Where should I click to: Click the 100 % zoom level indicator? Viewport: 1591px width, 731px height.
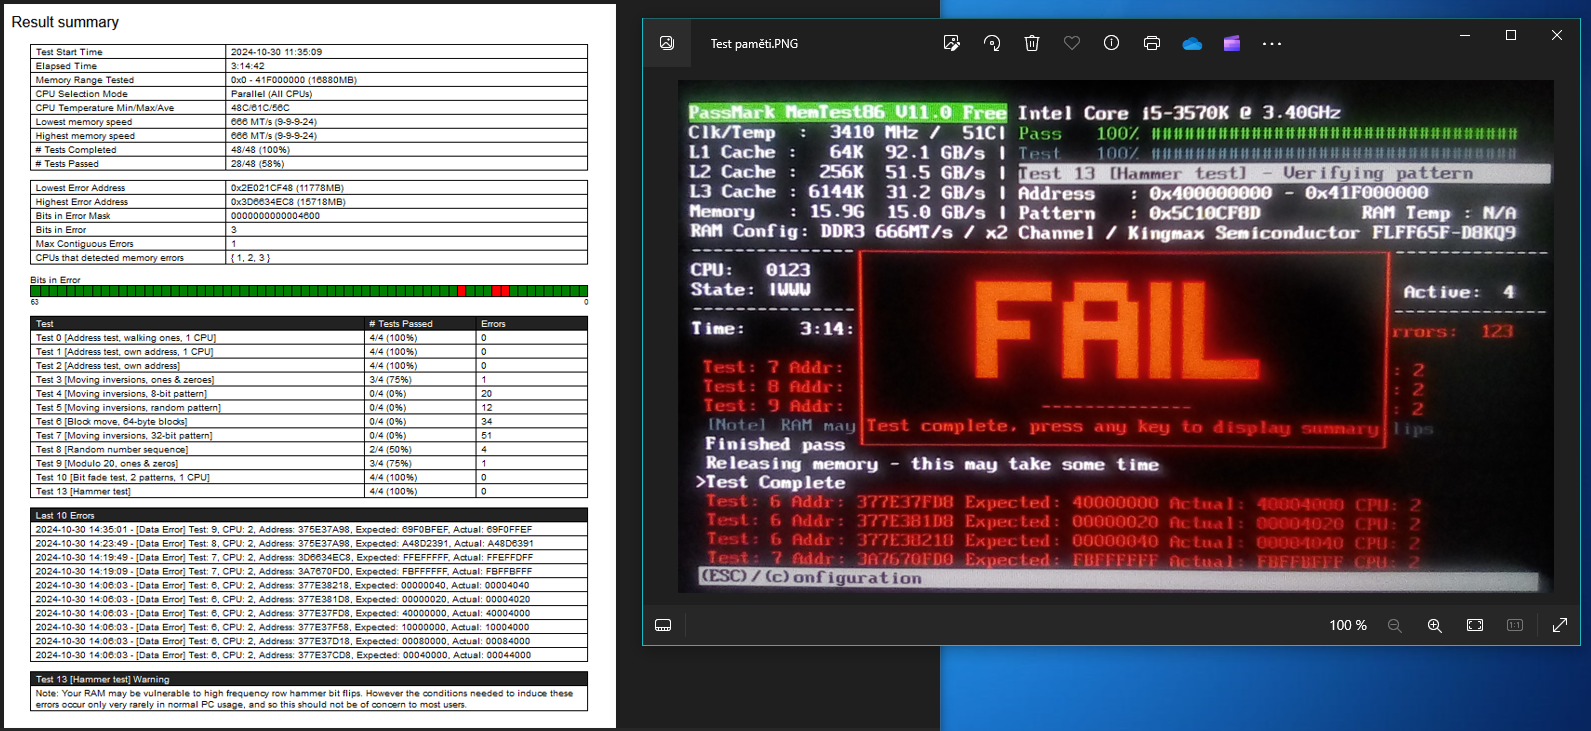(x=1347, y=625)
